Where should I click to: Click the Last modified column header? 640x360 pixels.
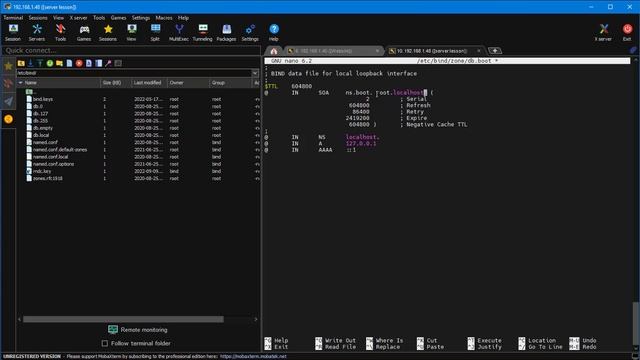149,83
